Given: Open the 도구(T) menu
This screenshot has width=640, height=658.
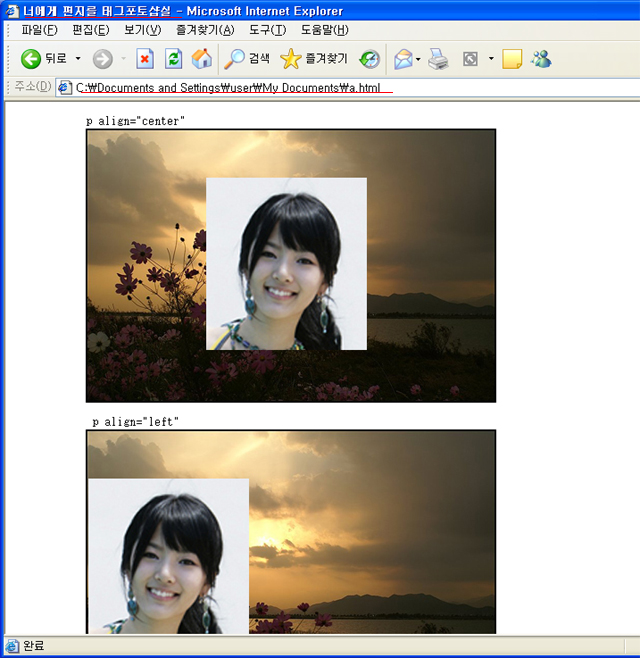Looking at the screenshot, I should (268, 30).
